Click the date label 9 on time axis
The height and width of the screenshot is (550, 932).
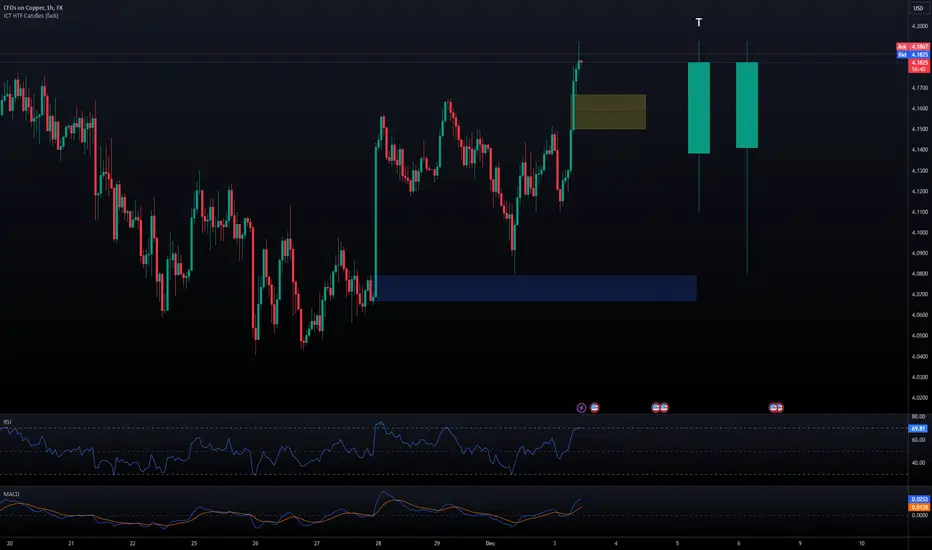point(800,543)
